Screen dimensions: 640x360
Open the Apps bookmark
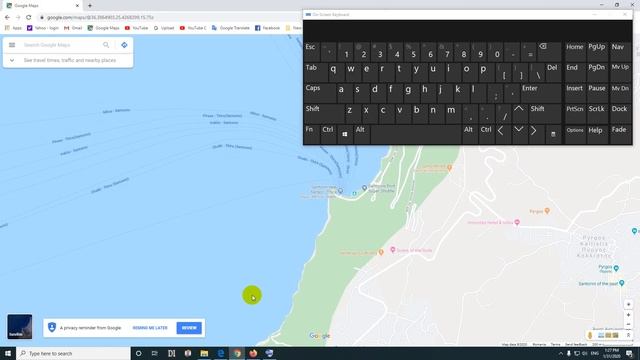click(x=13, y=28)
